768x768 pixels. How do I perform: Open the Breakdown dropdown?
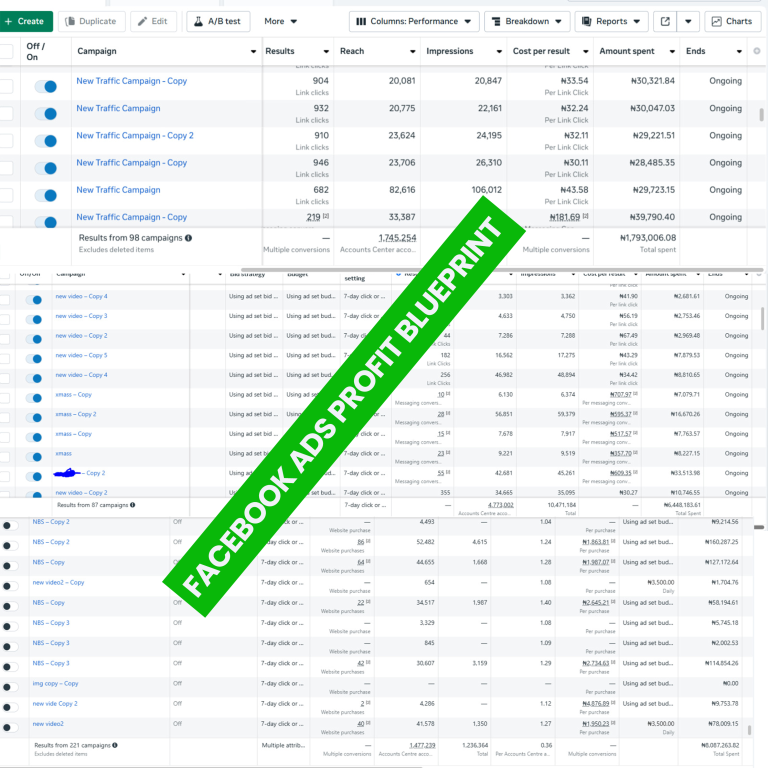527,22
